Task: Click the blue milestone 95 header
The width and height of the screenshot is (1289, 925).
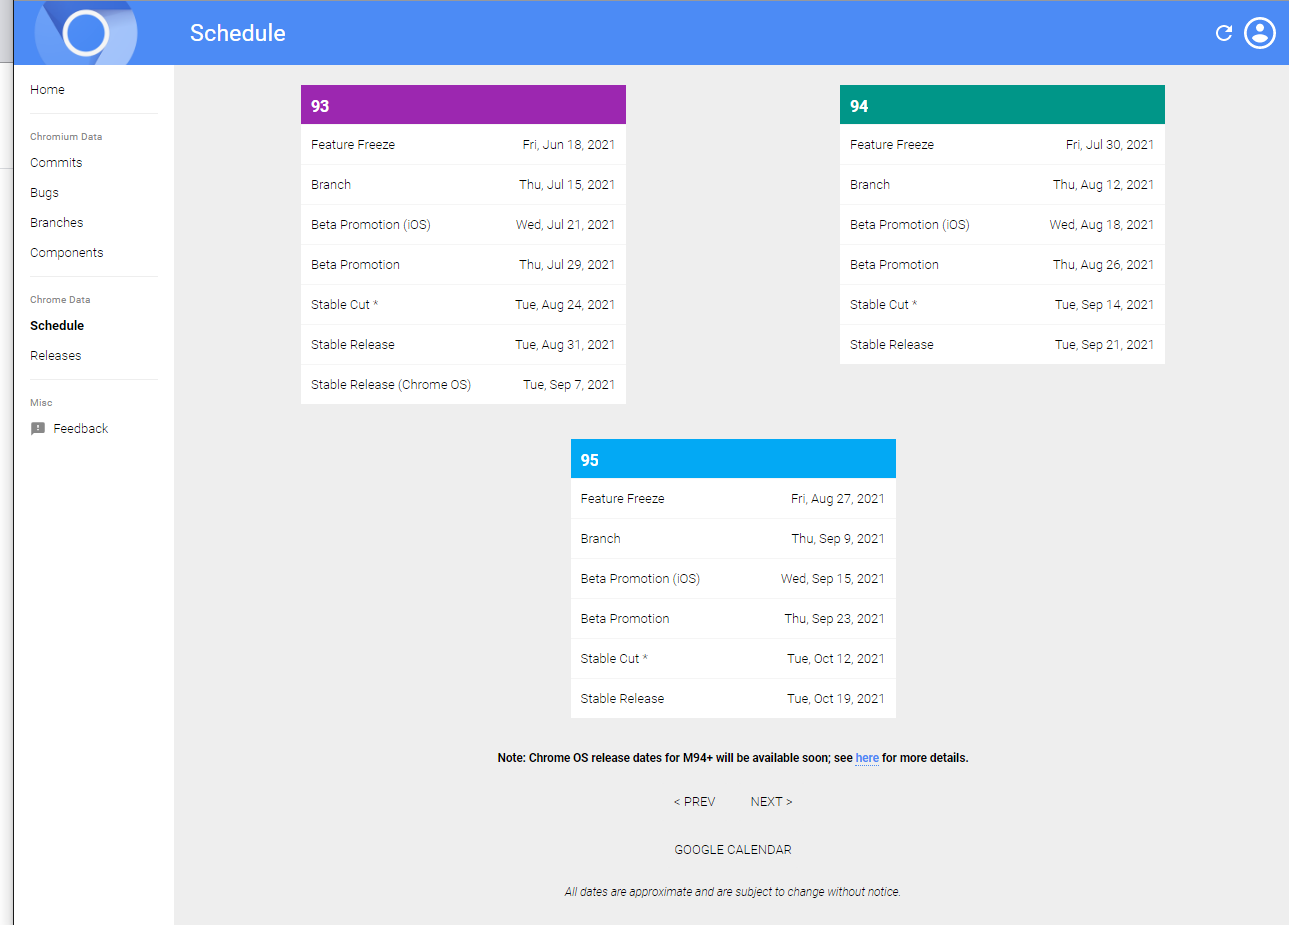Action: click(x=733, y=459)
